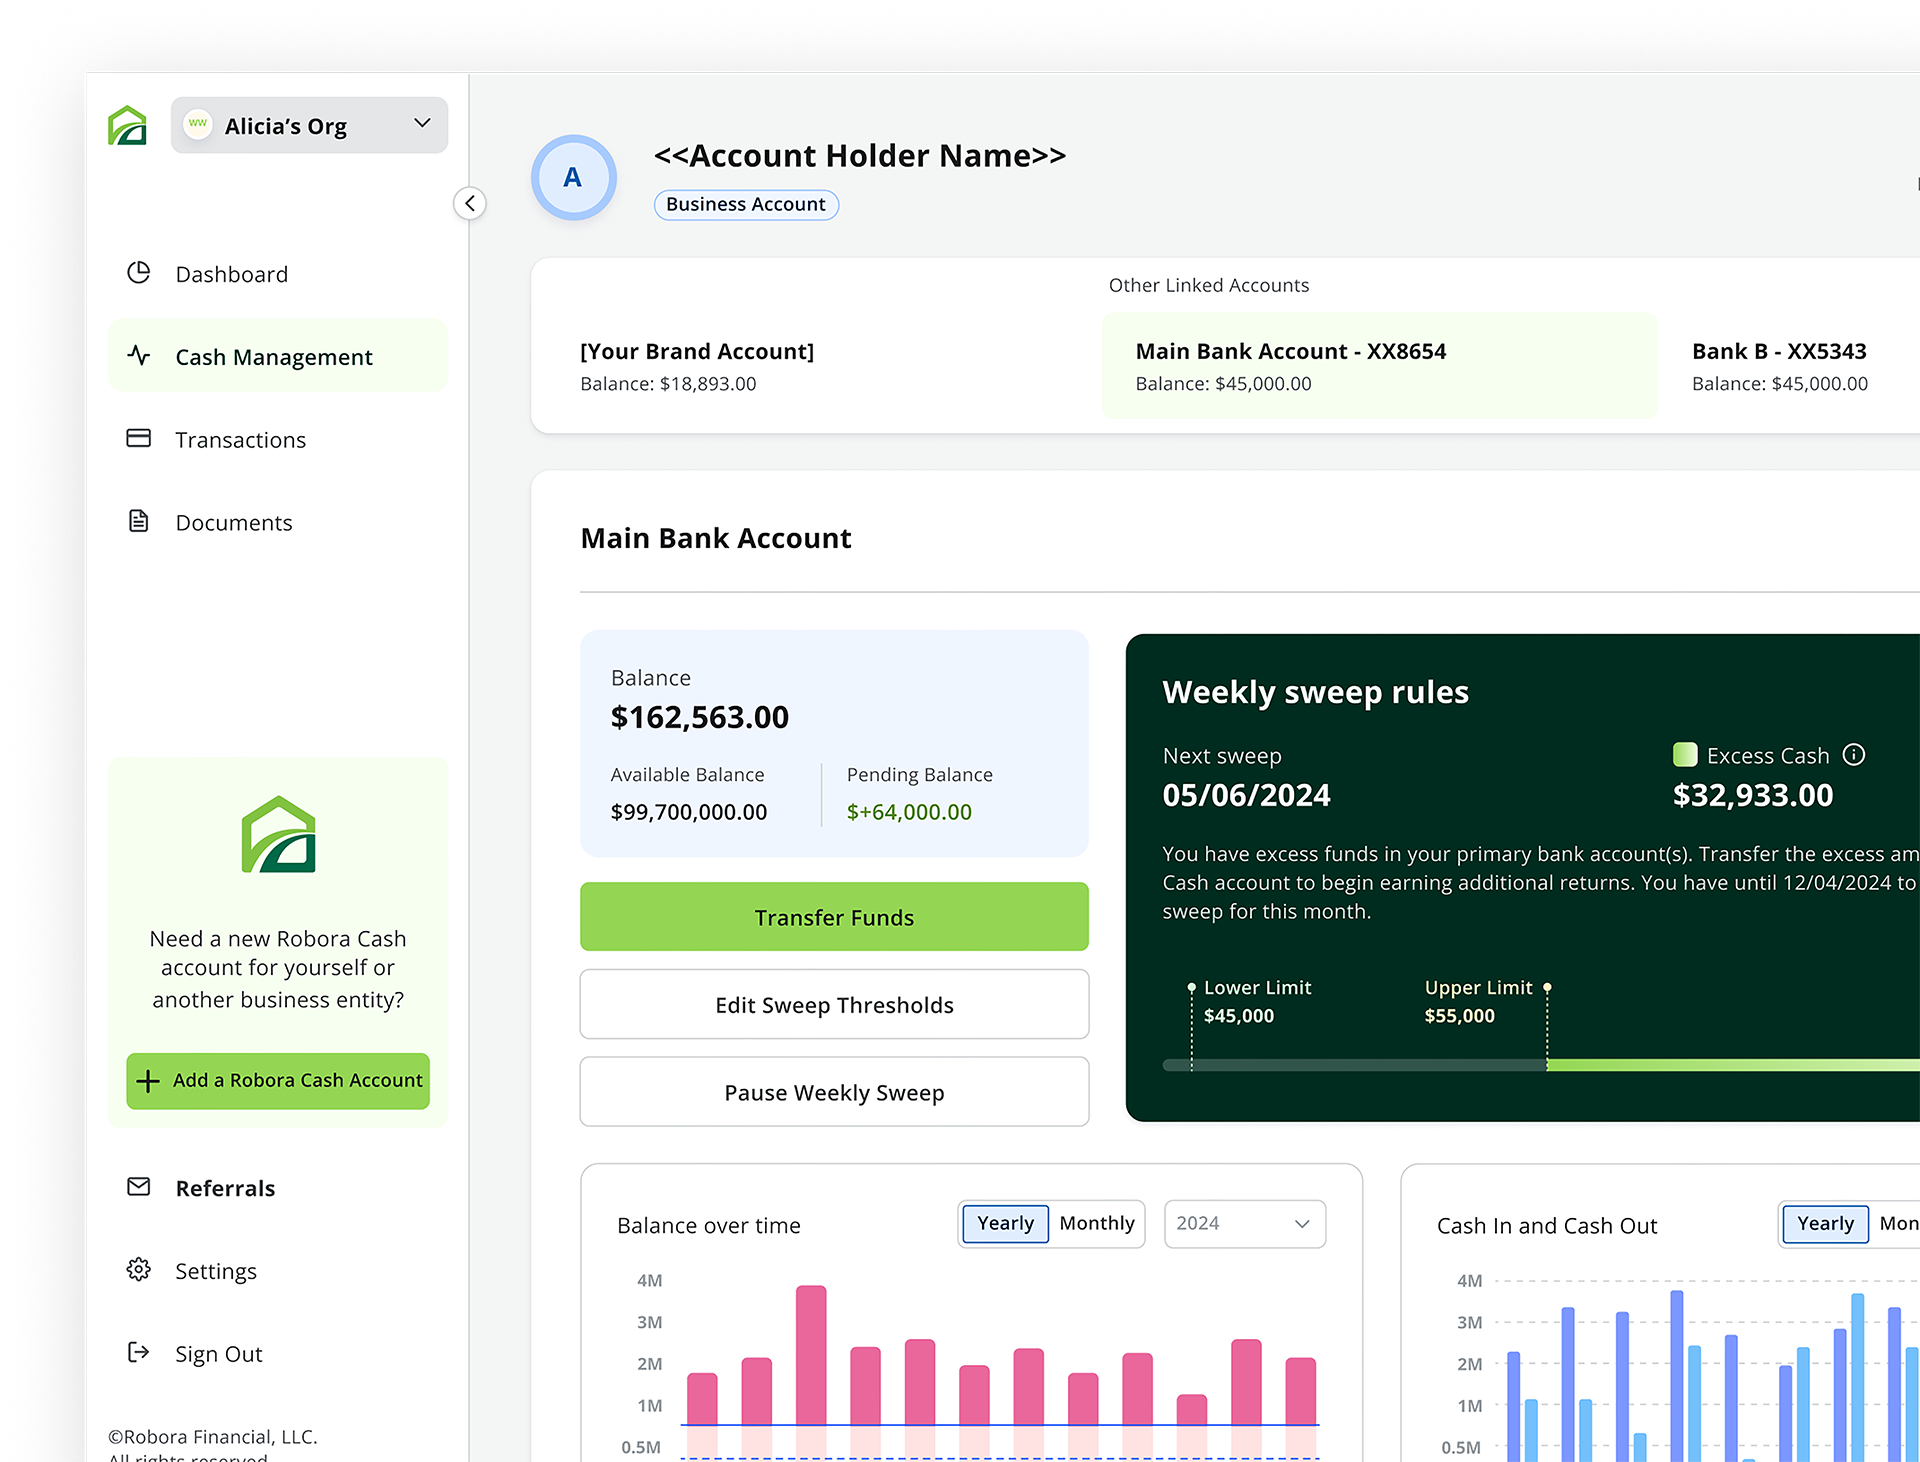Image resolution: width=1920 pixels, height=1462 pixels.
Task: Open the 2024 year dropdown
Action: click(x=1244, y=1224)
